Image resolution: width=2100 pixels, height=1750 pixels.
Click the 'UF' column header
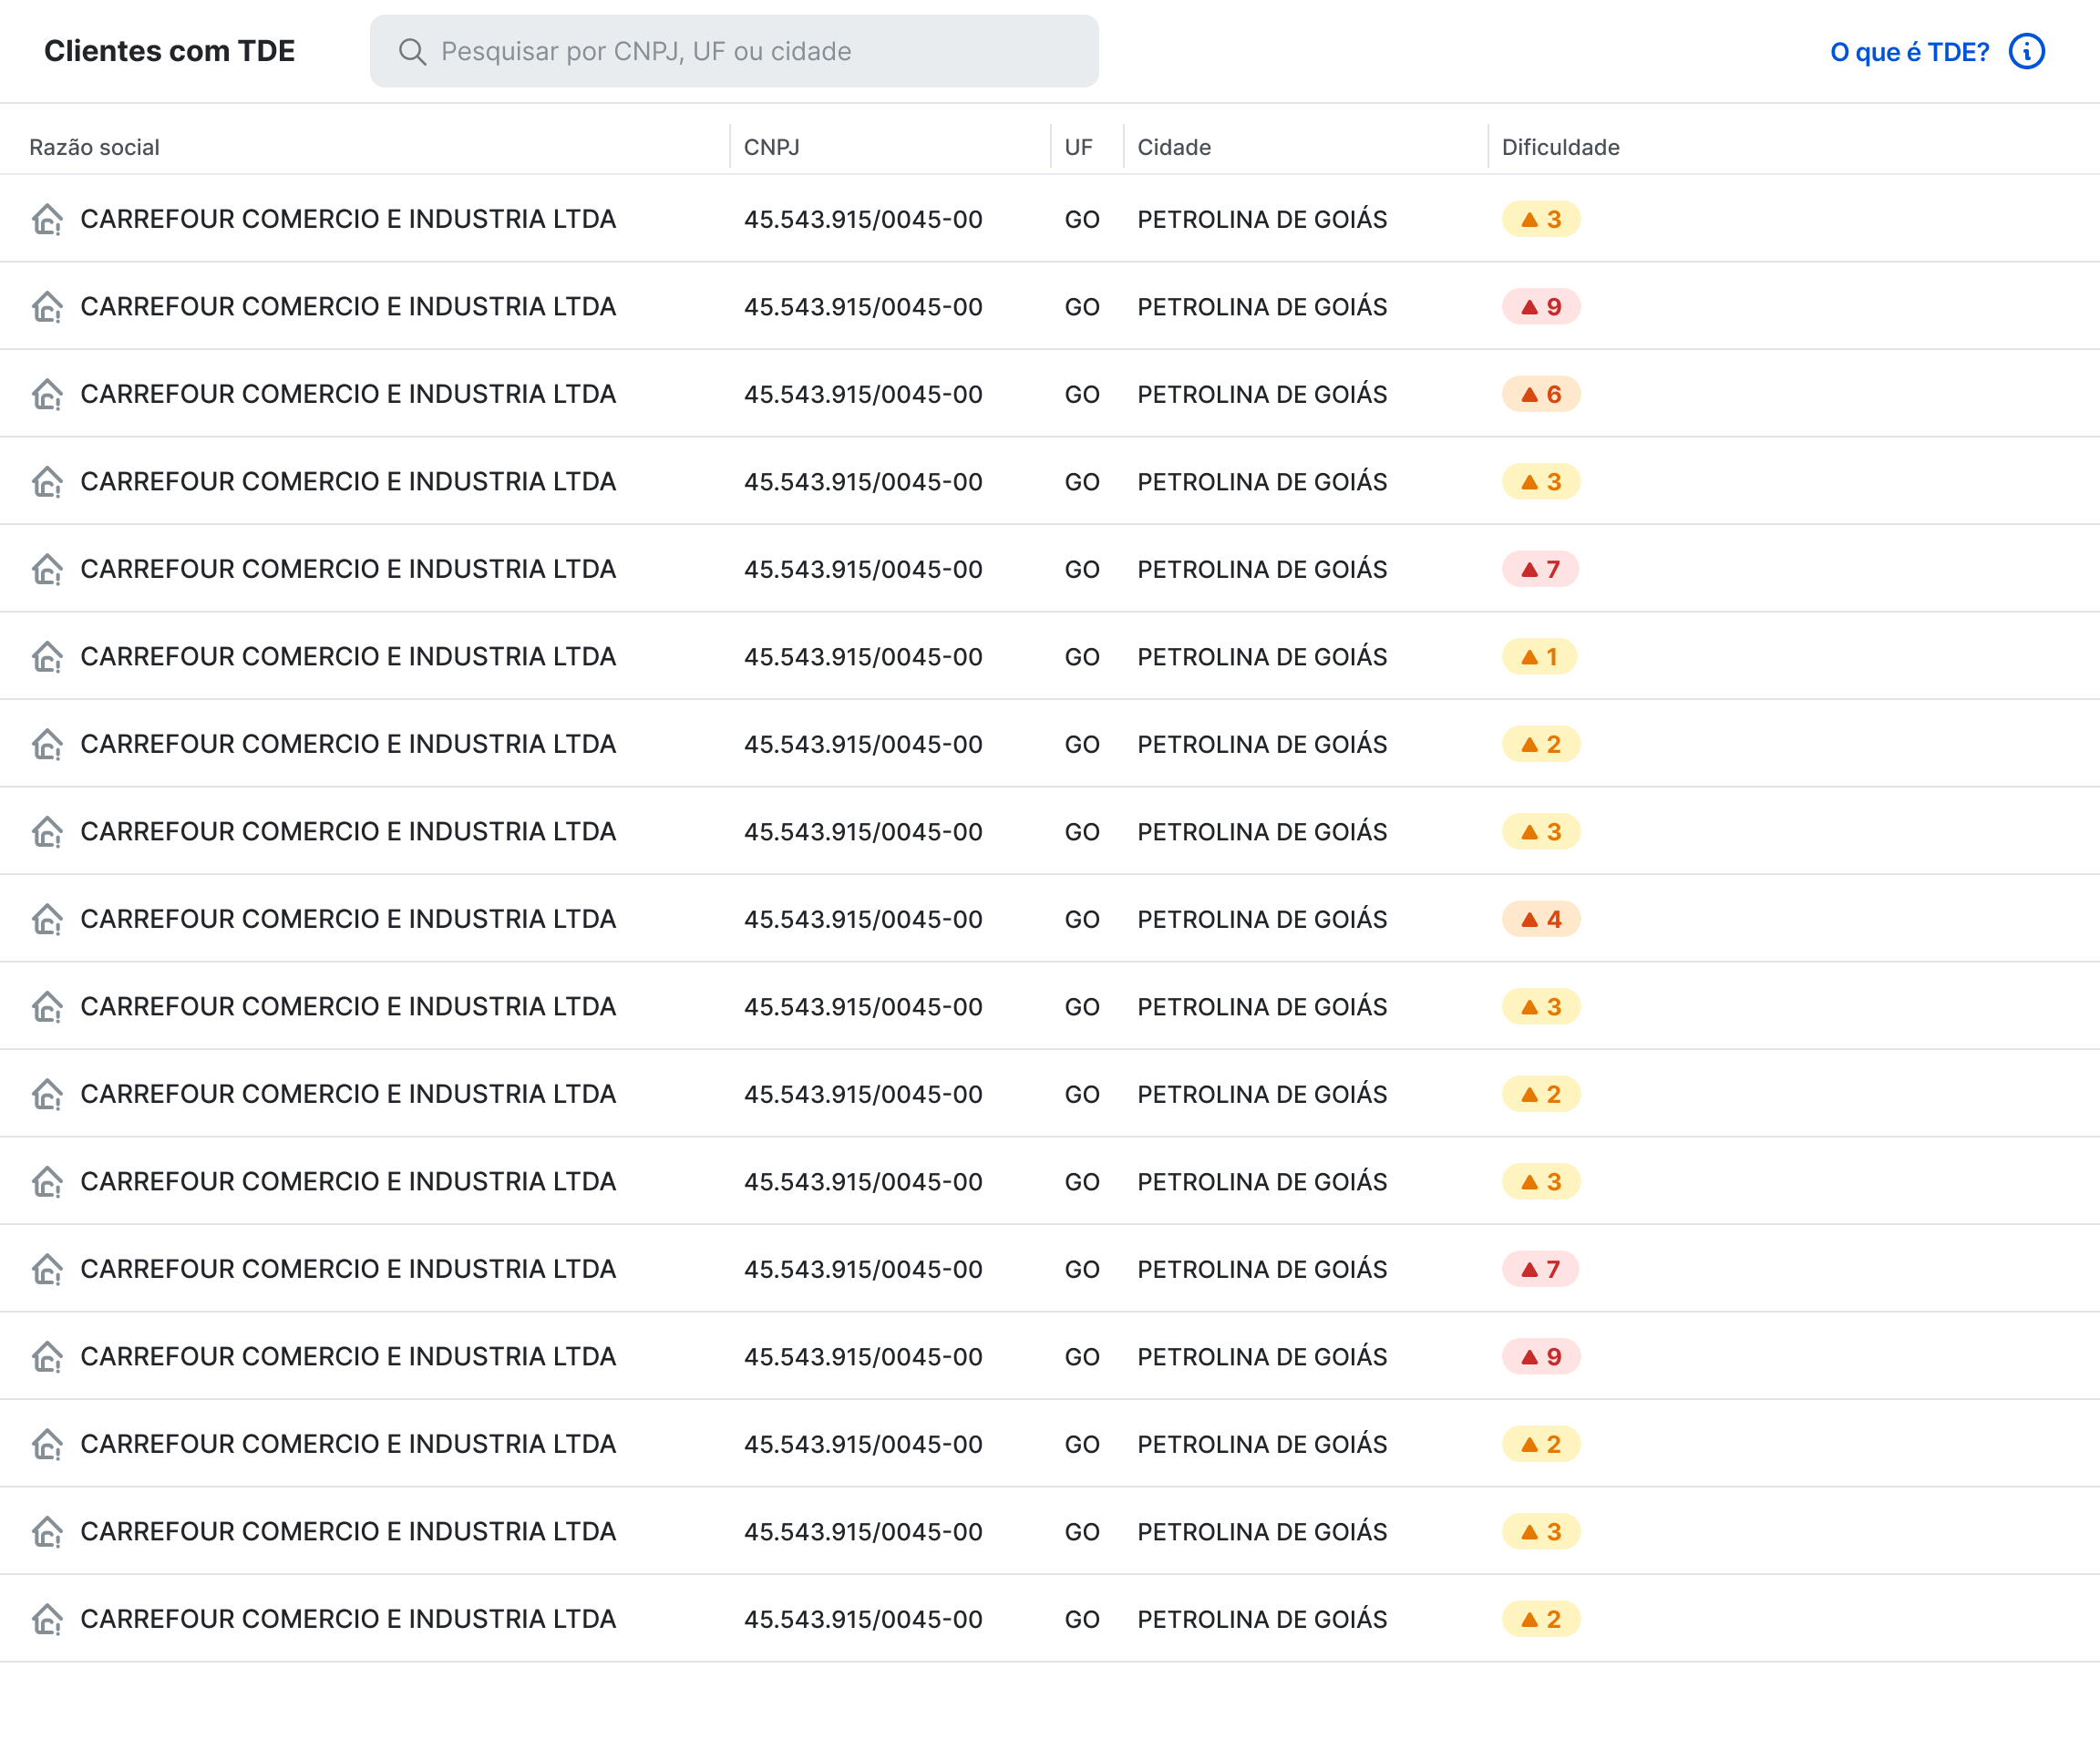(1079, 147)
